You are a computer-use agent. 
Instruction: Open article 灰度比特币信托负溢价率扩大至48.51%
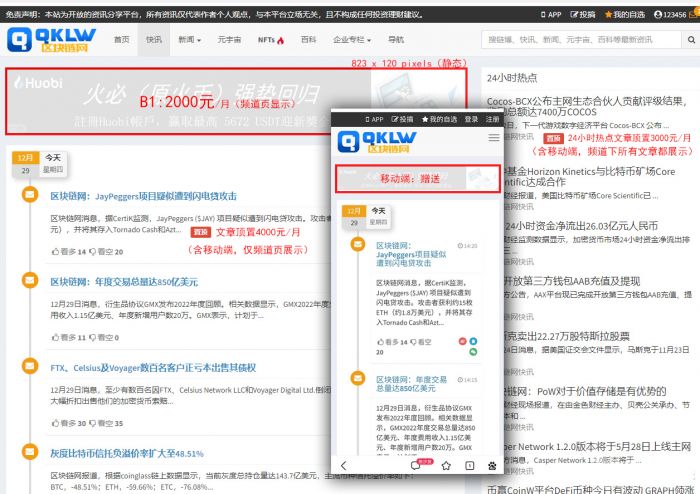(127, 453)
